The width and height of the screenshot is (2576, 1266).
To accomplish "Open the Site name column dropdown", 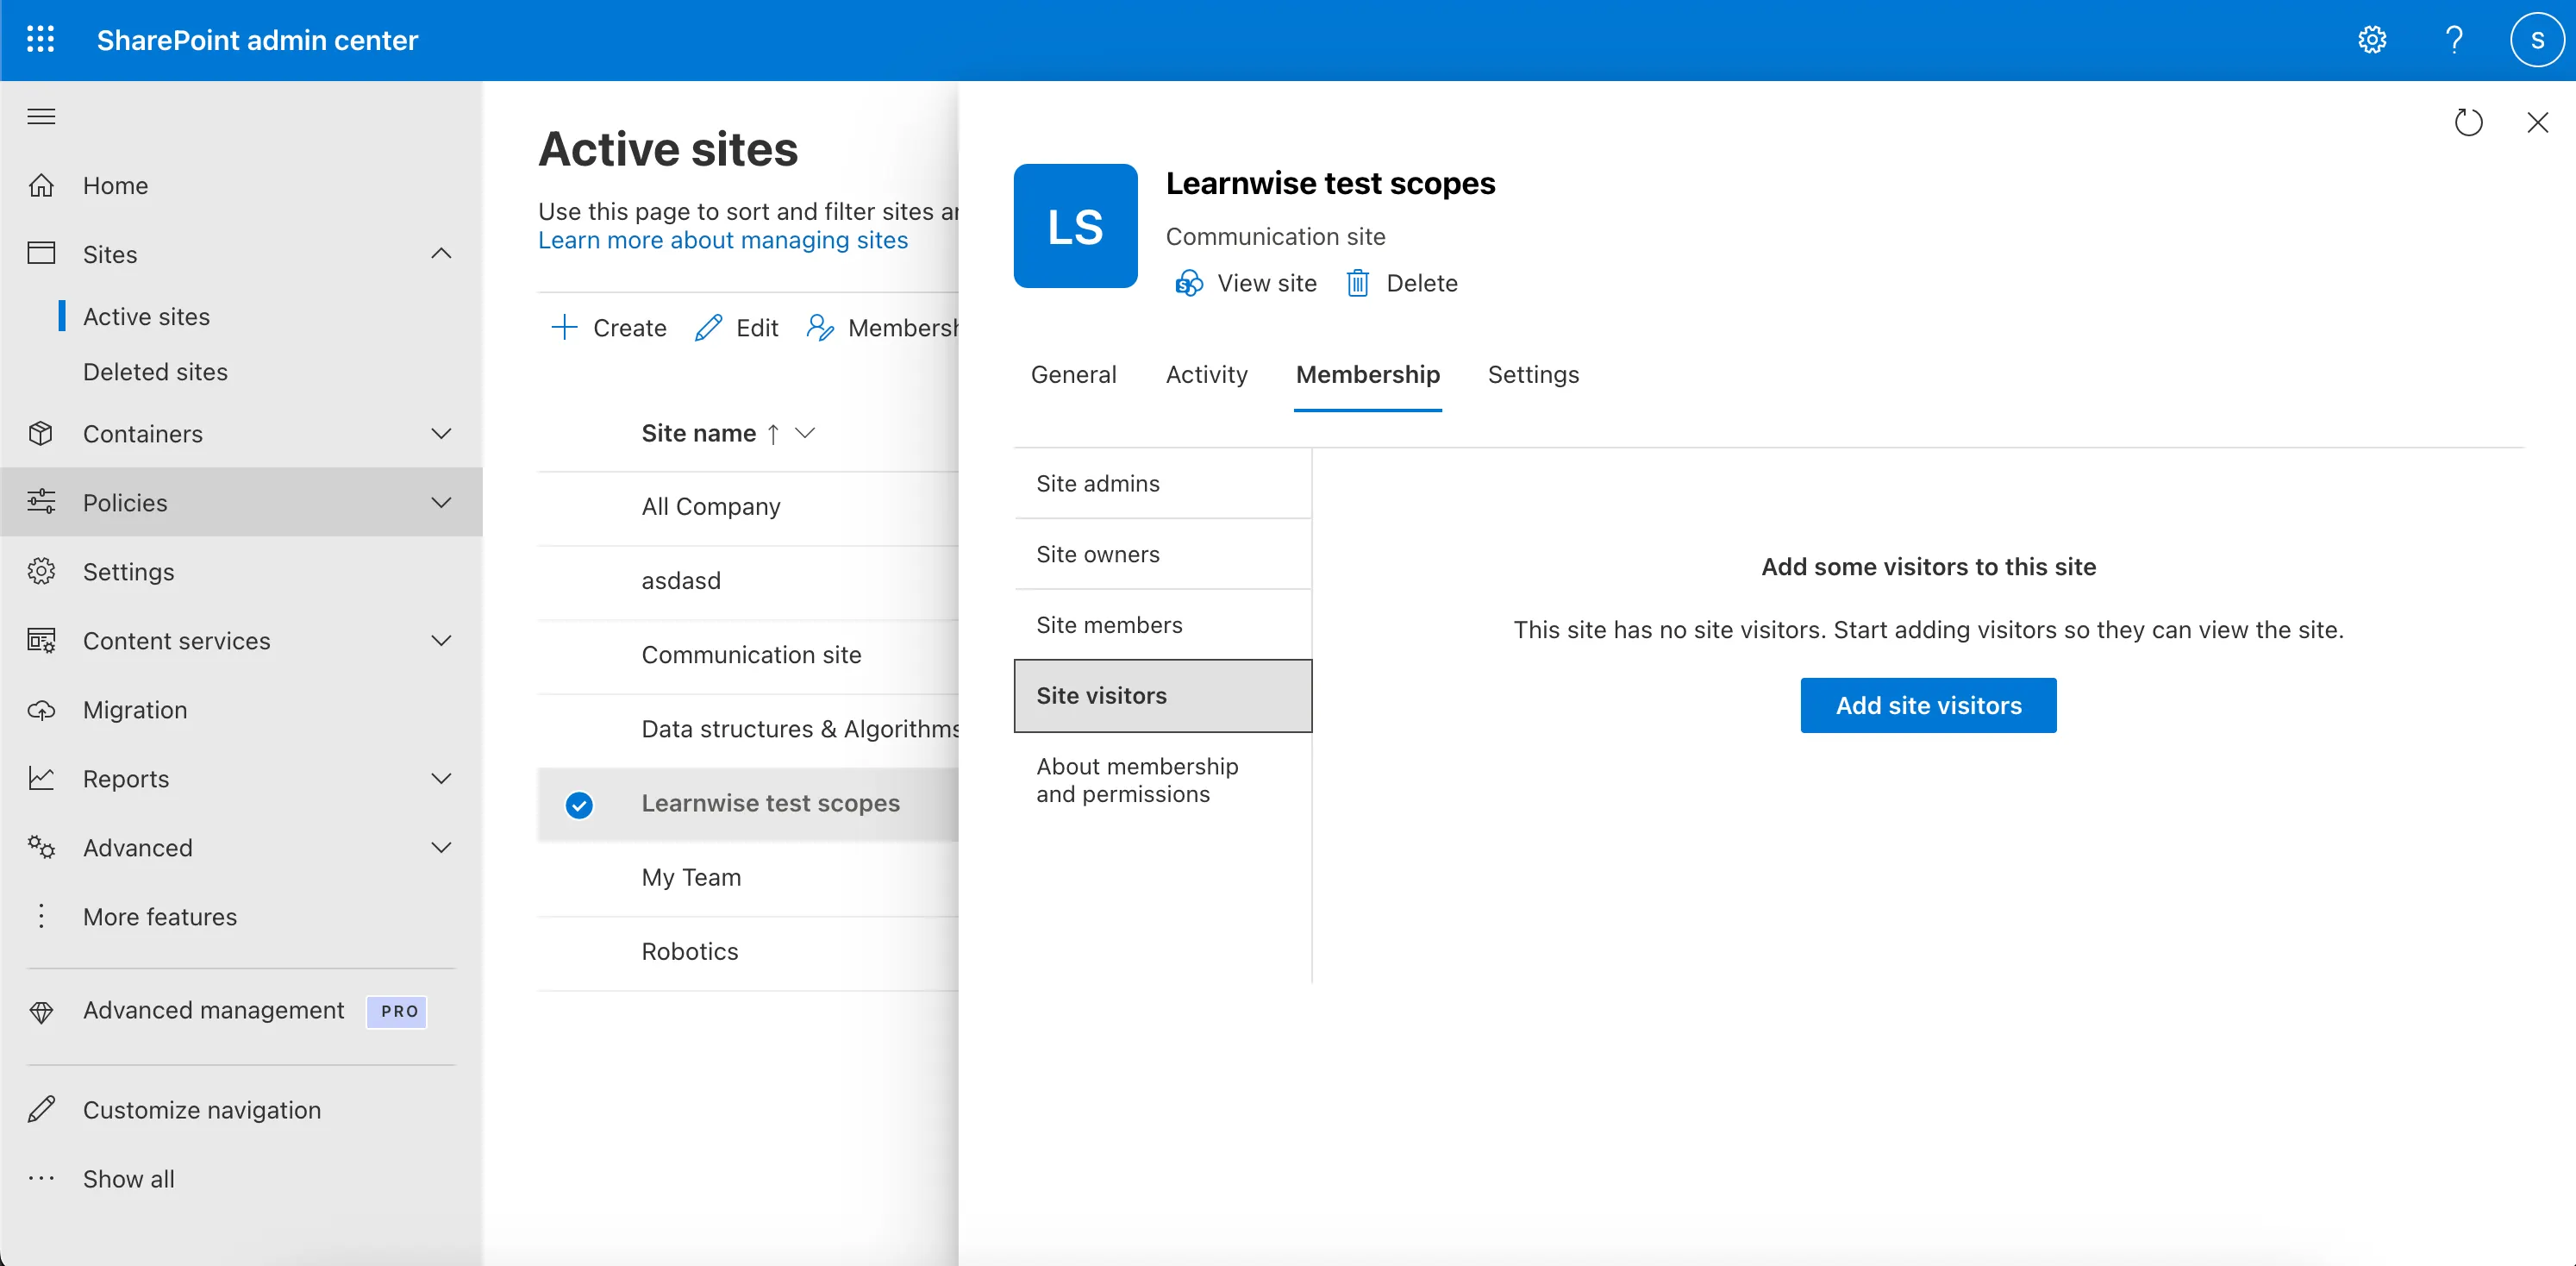I will tap(805, 433).
